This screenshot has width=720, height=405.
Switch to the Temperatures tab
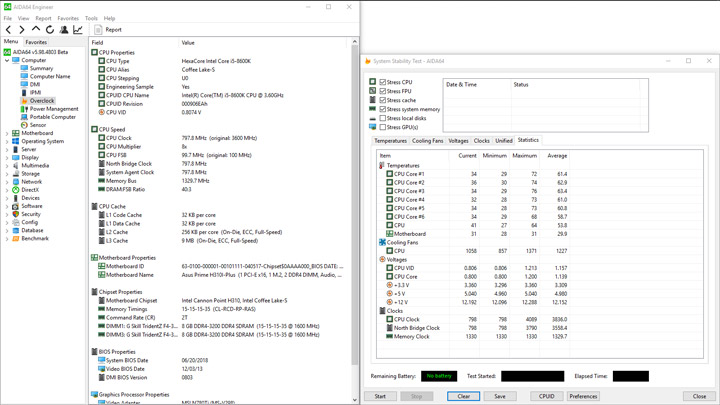(390, 141)
